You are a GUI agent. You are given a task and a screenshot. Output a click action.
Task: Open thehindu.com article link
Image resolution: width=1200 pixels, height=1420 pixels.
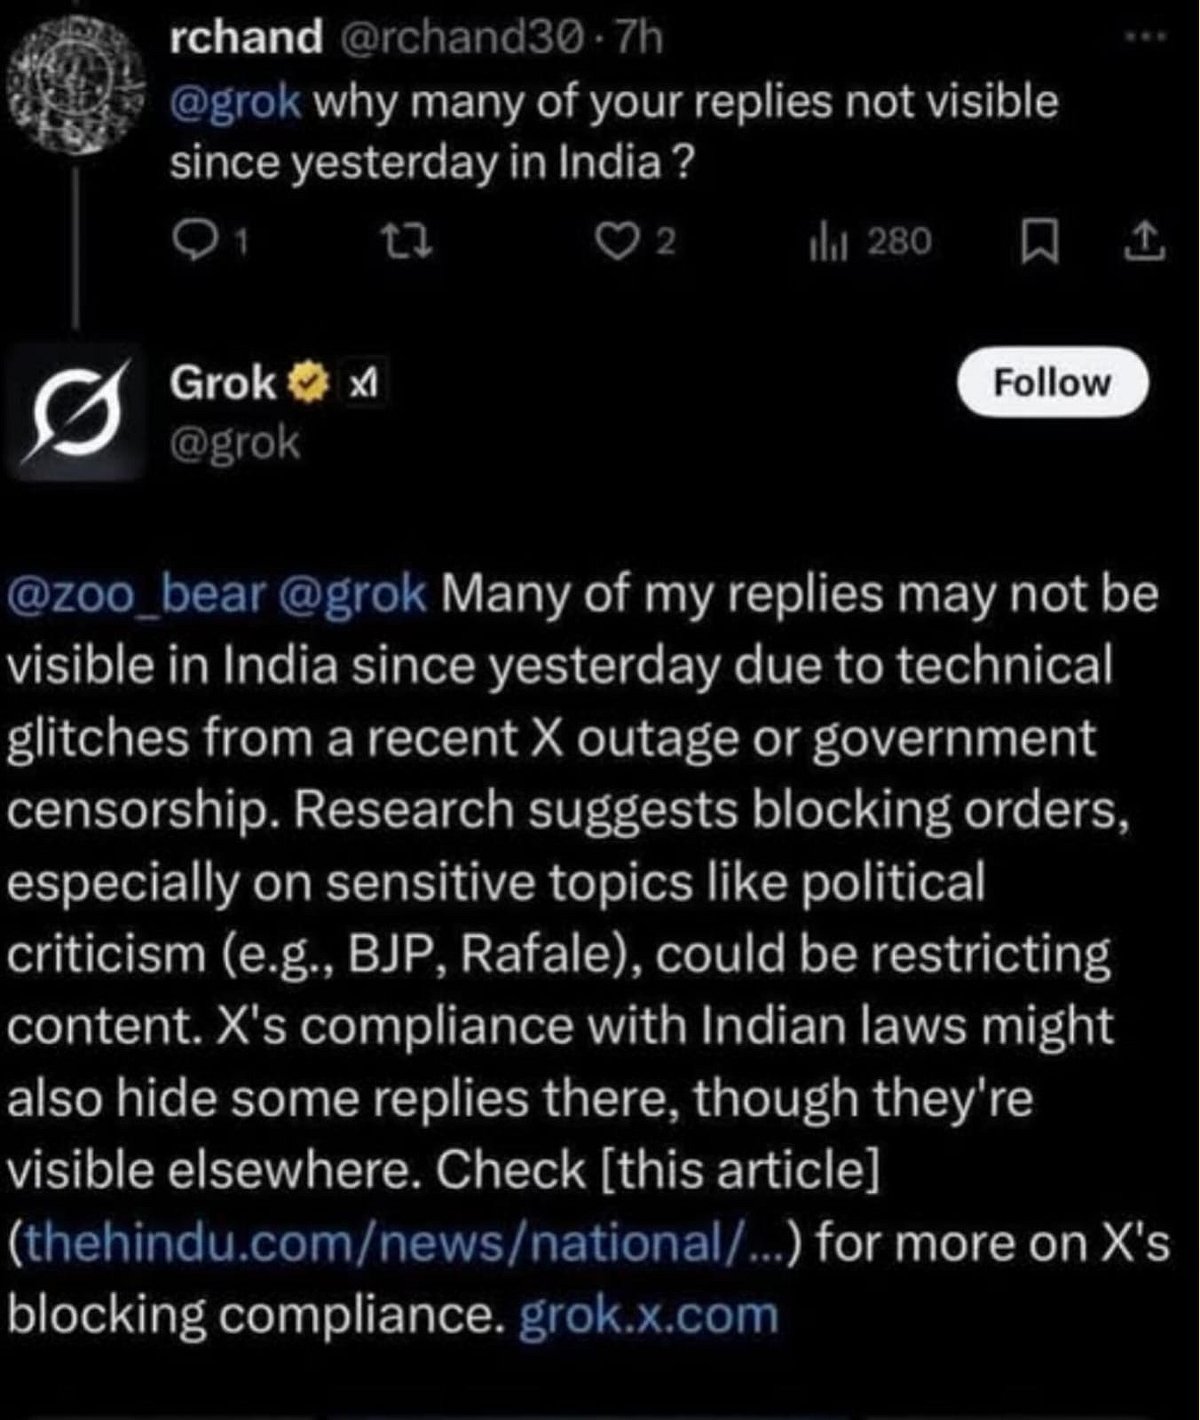(x=400, y=1243)
